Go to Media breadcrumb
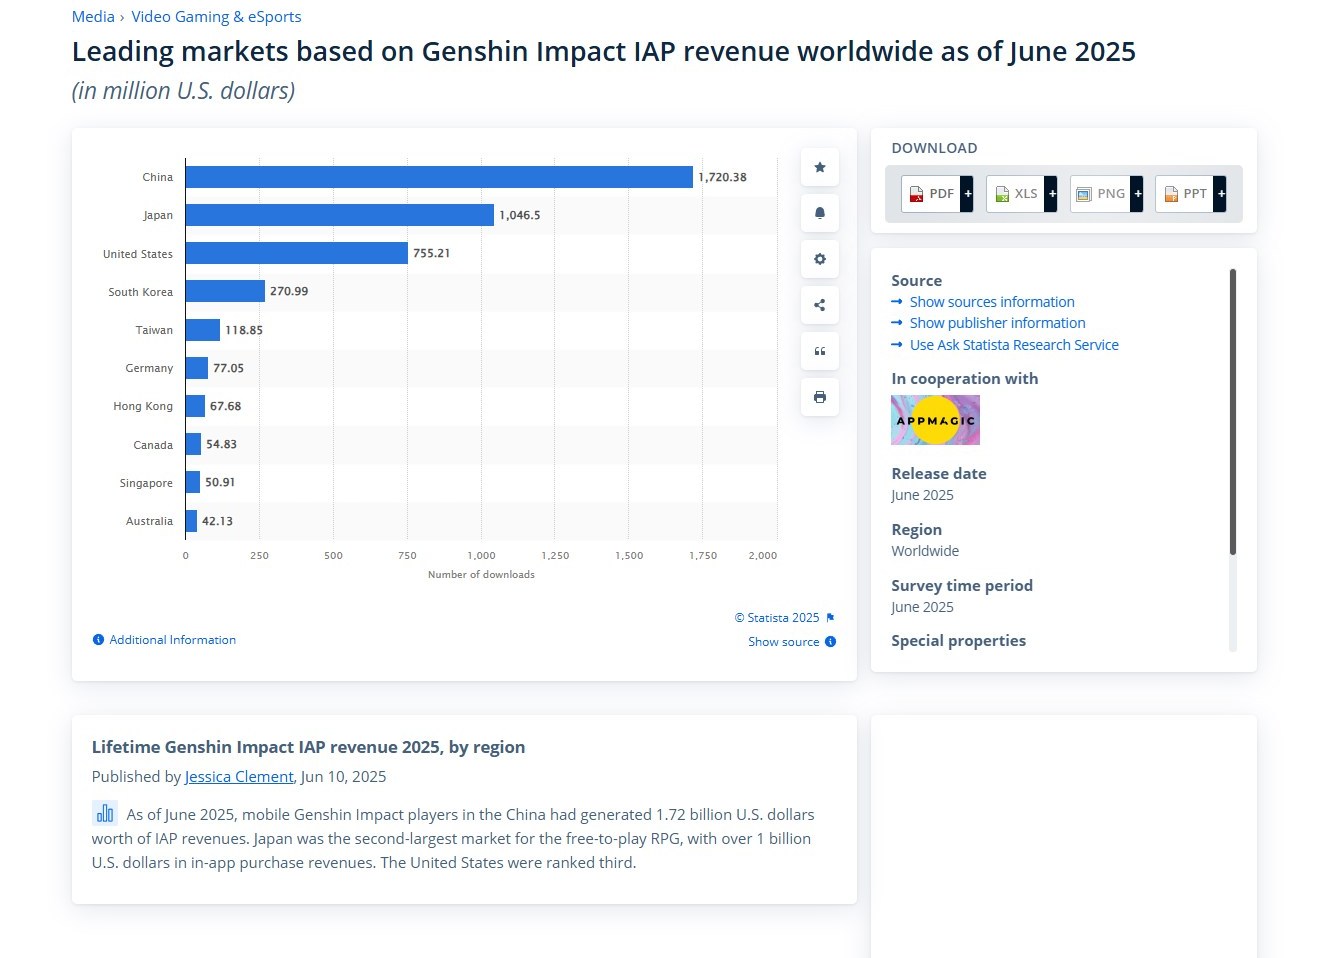Image resolution: width=1328 pixels, height=958 pixels. click(x=93, y=17)
